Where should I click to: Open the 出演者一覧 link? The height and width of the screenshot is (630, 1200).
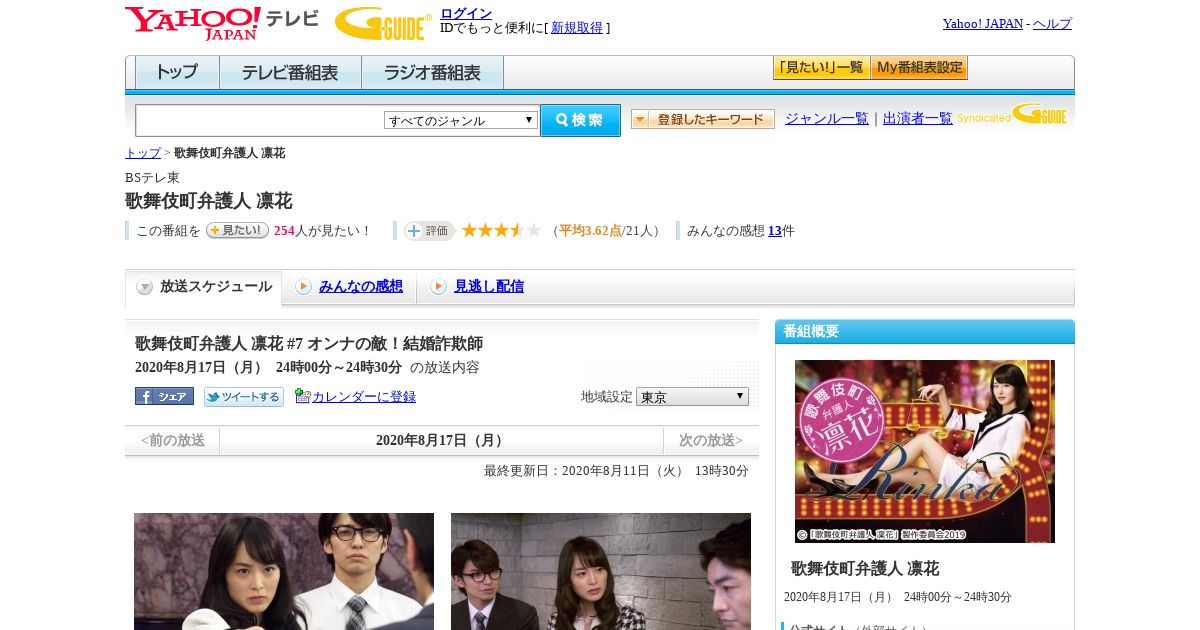coord(918,119)
